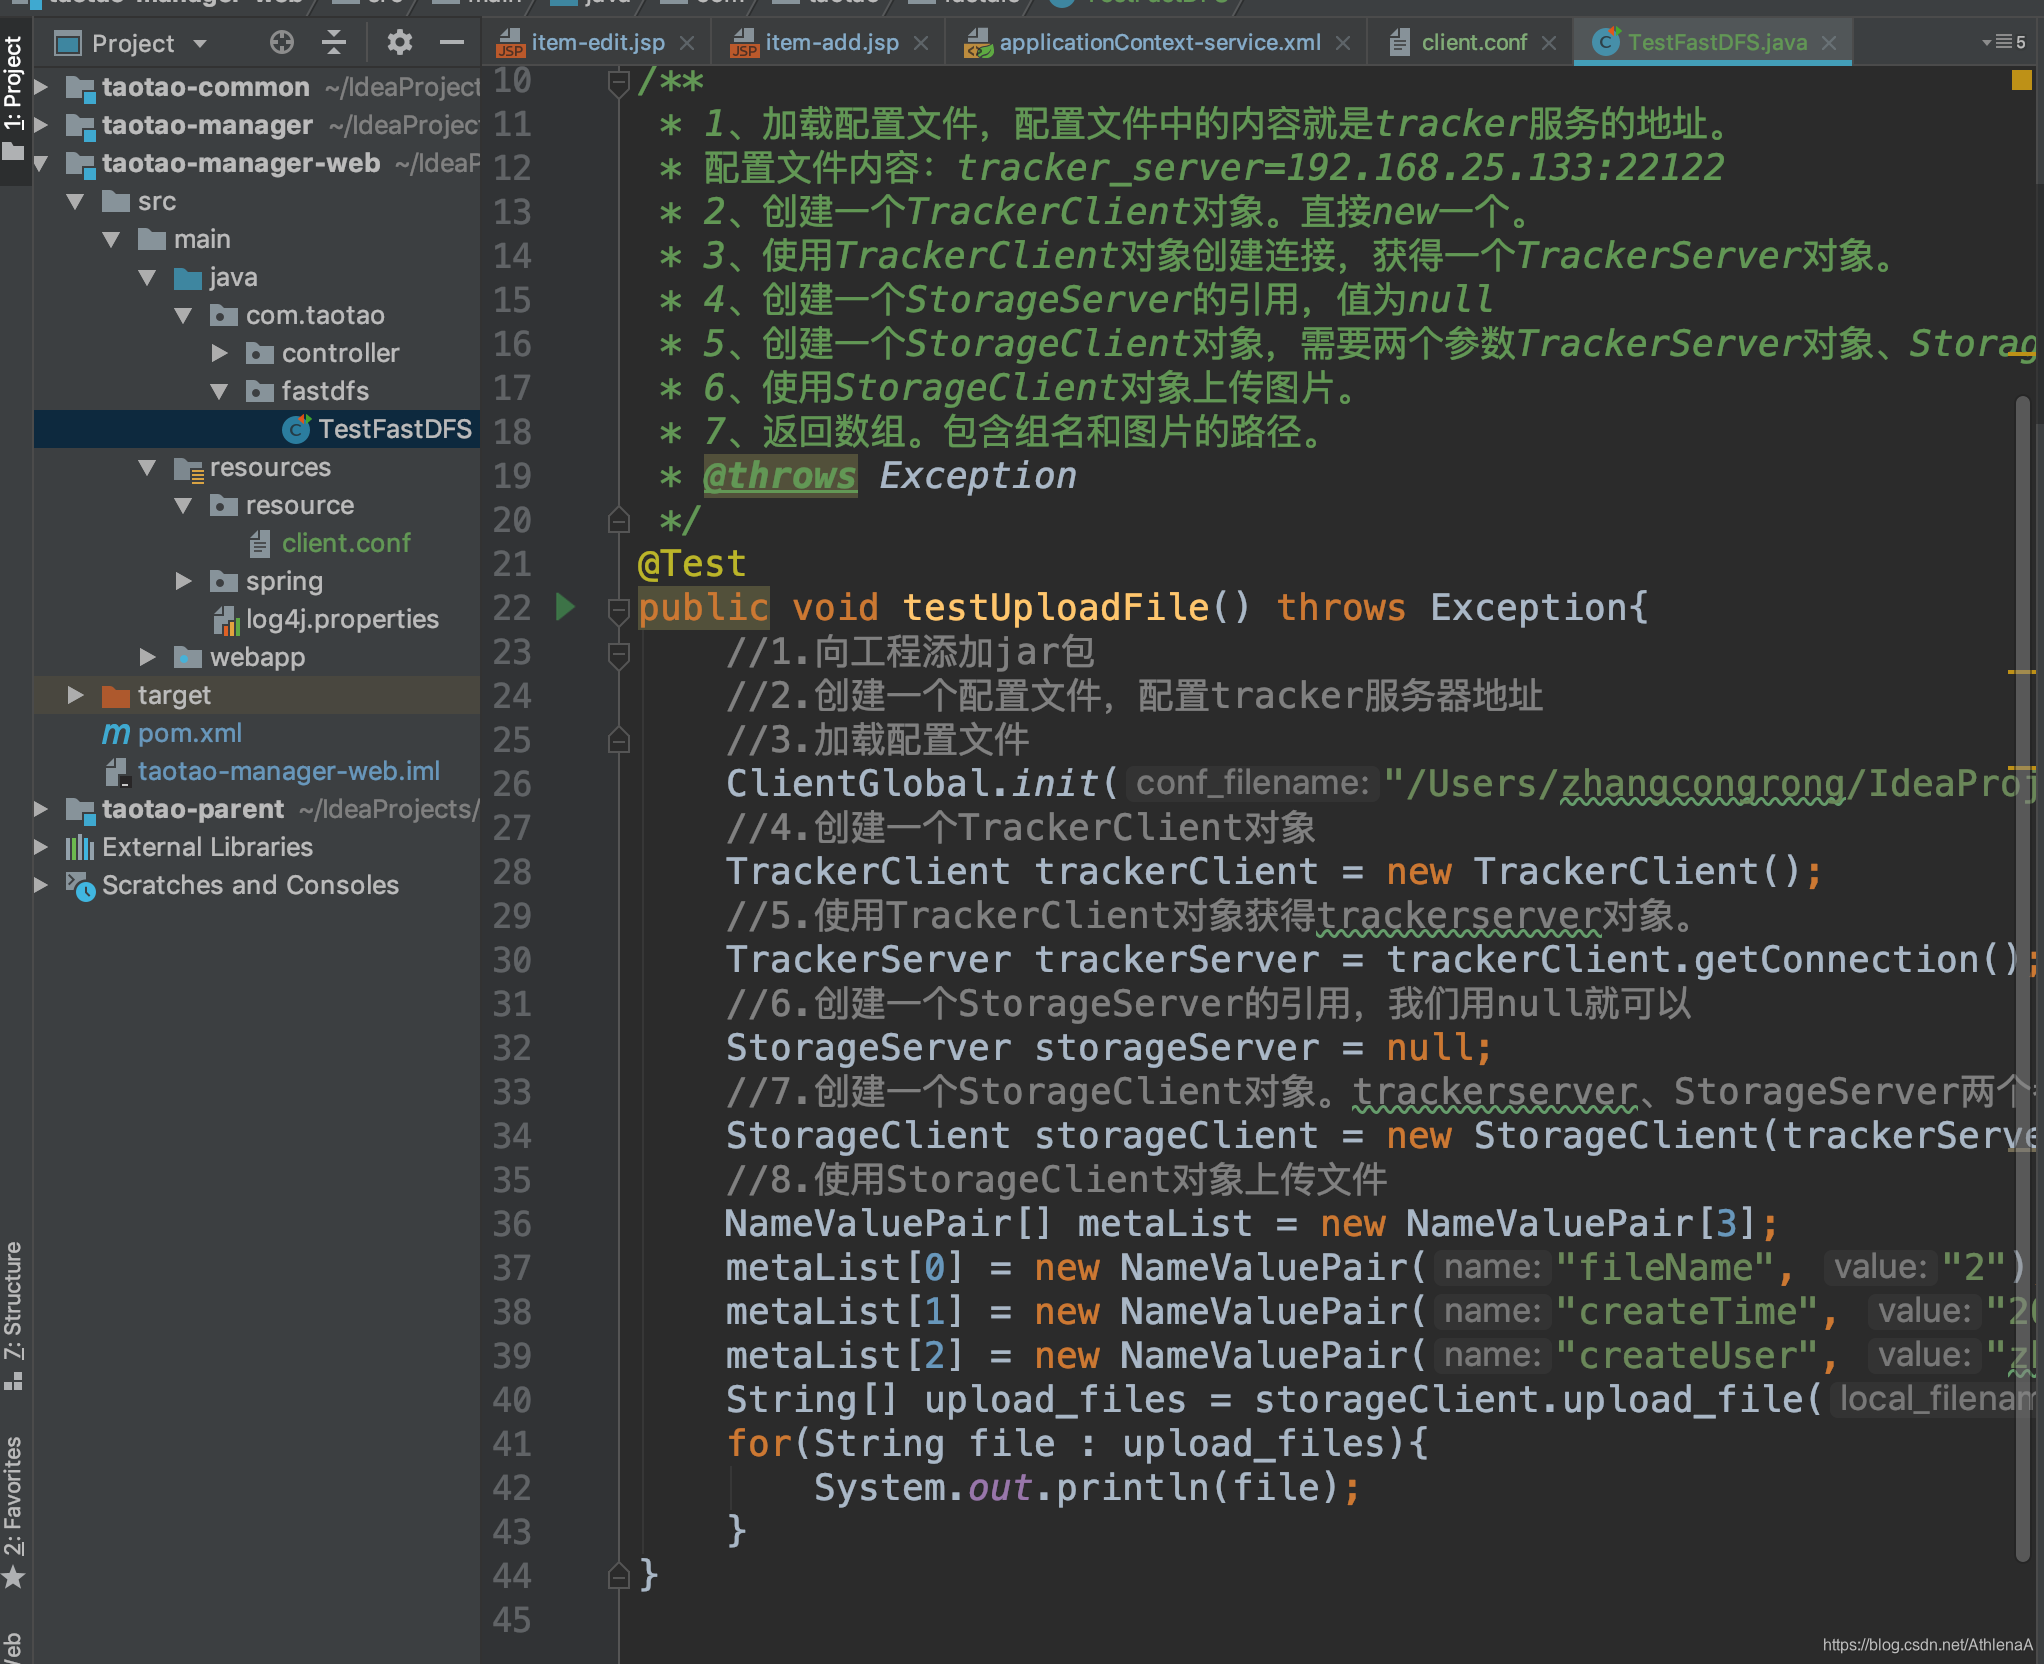Click the collapse all icon in Project panel
This screenshot has width=2044, height=1664.
(334, 42)
